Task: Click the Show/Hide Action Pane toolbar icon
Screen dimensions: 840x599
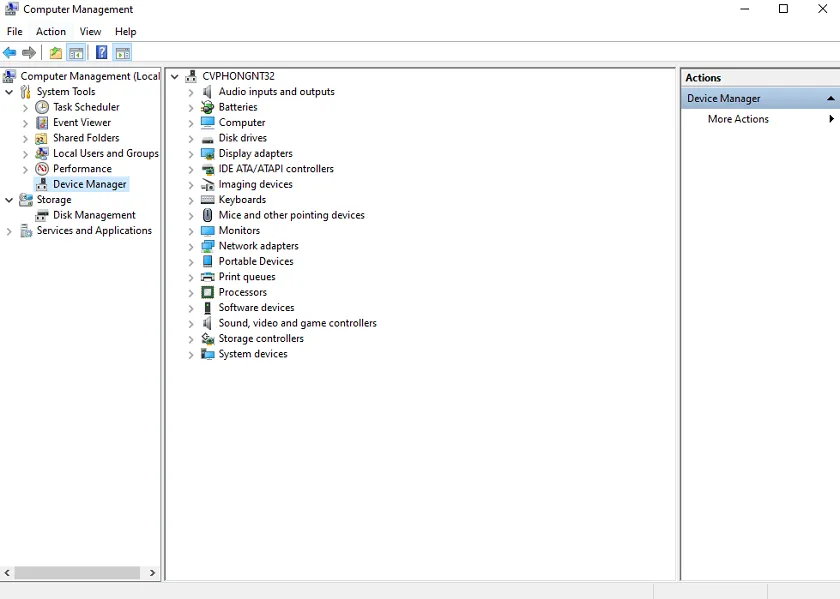Action: point(120,53)
